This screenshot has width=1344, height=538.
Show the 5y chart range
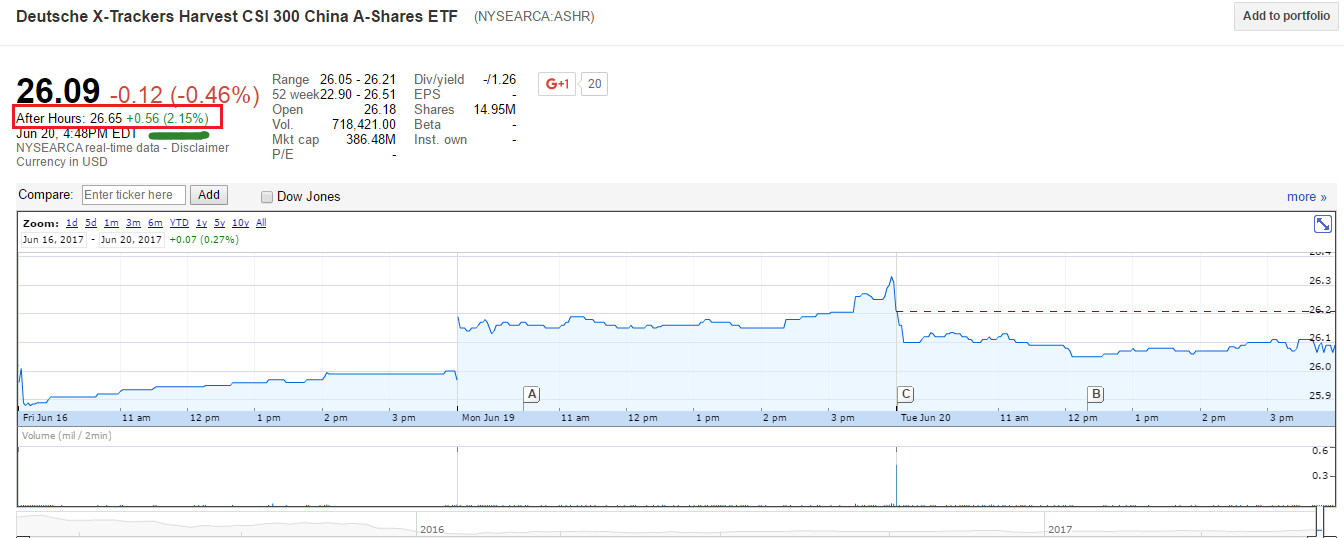[219, 223]
